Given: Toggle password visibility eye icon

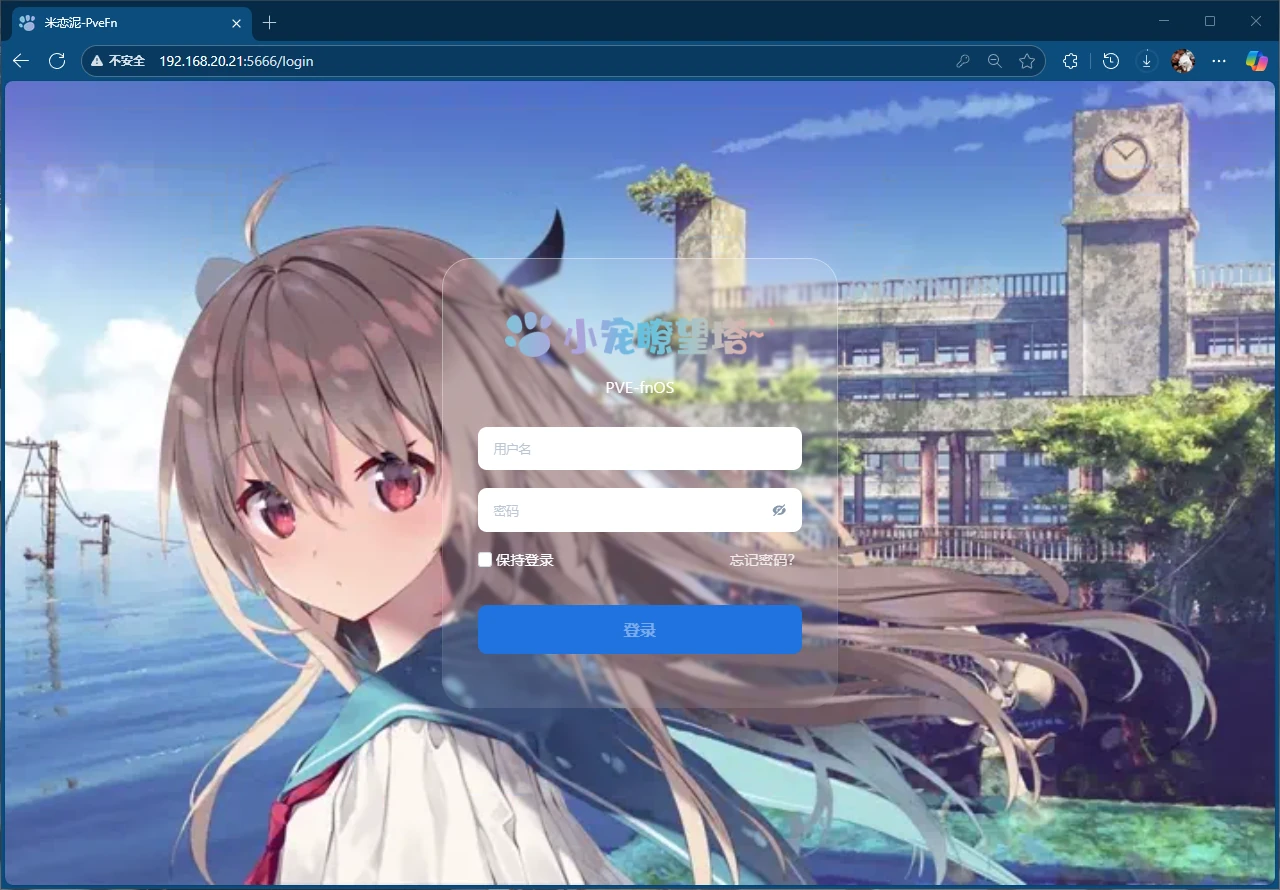Looking at the screenshot, I should point(779,510).
